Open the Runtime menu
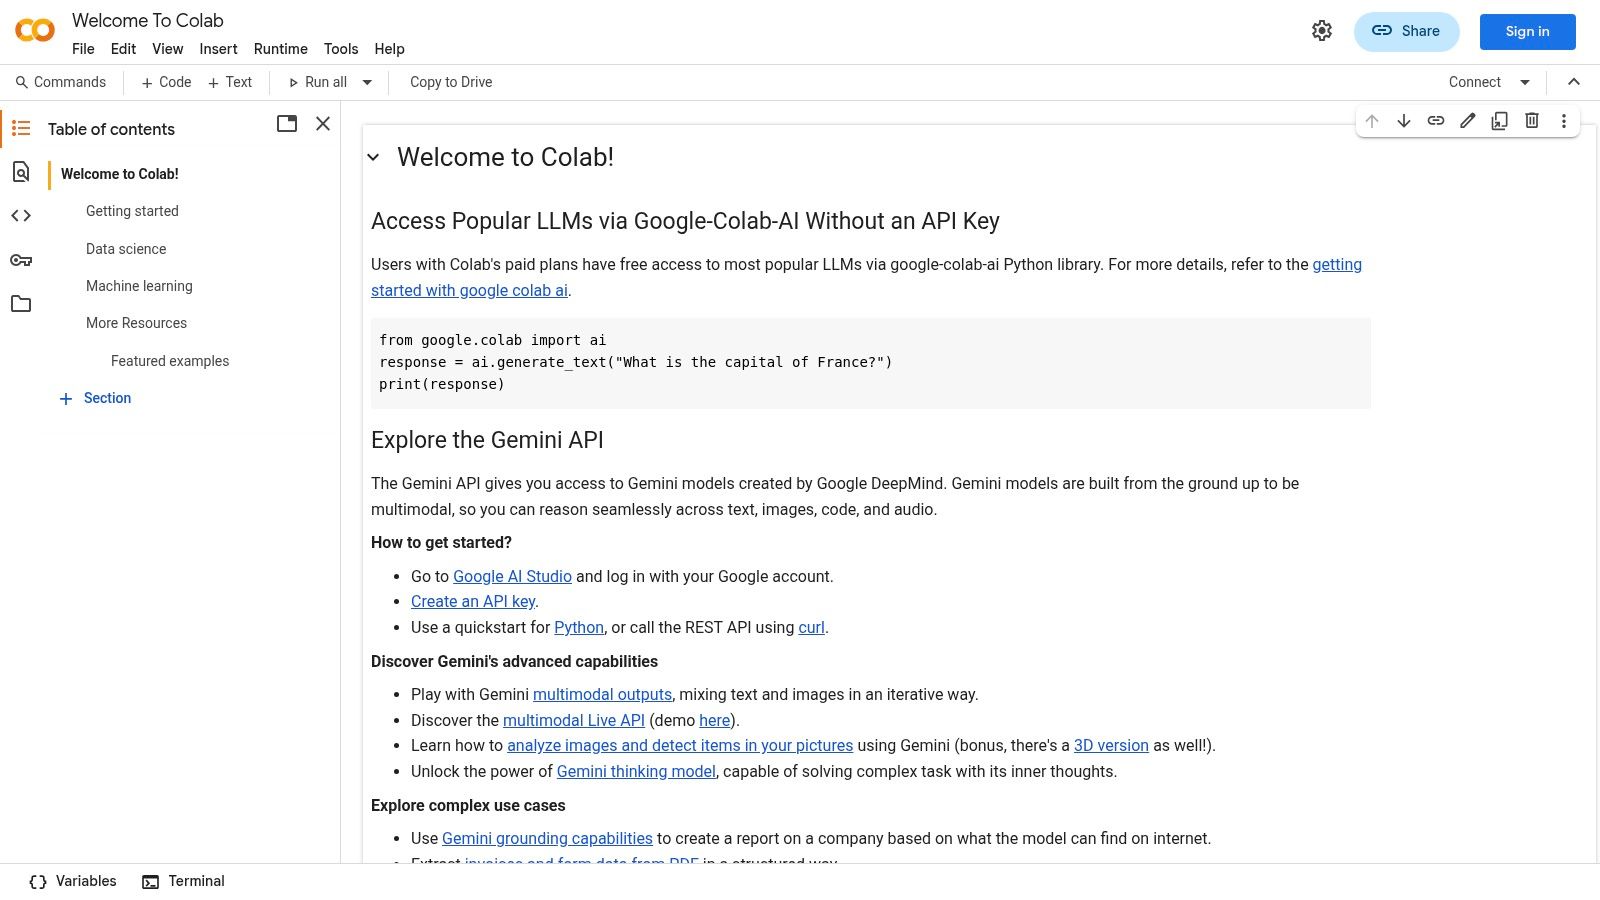The width and height of the screenshot is (1600, 900). tap(280, 49)
